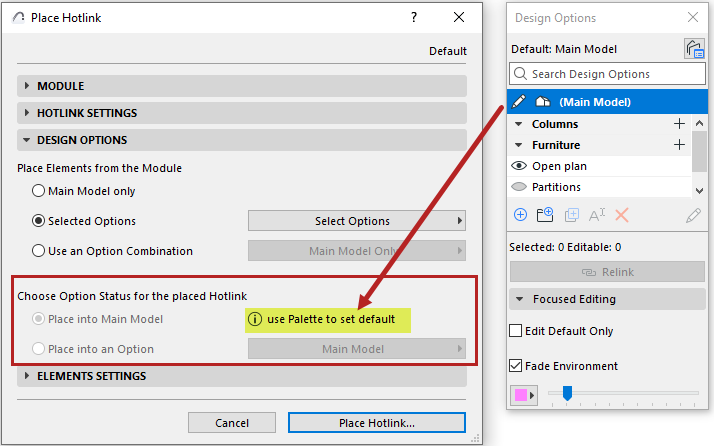Toggle visibility of the Open plan option

pos(519,166)
